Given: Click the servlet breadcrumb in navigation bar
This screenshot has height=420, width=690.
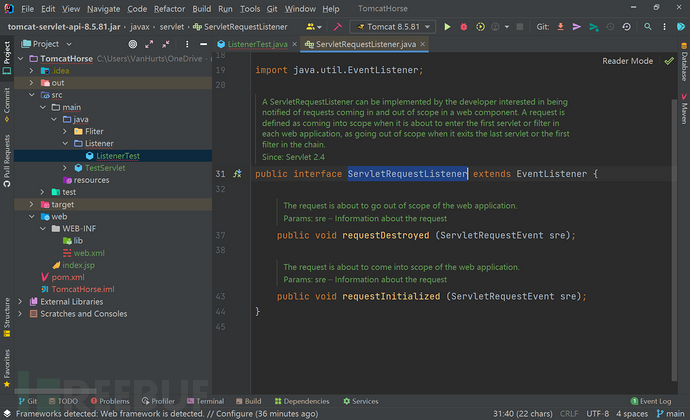Looking at the screenshot, I should coord(172,27).
